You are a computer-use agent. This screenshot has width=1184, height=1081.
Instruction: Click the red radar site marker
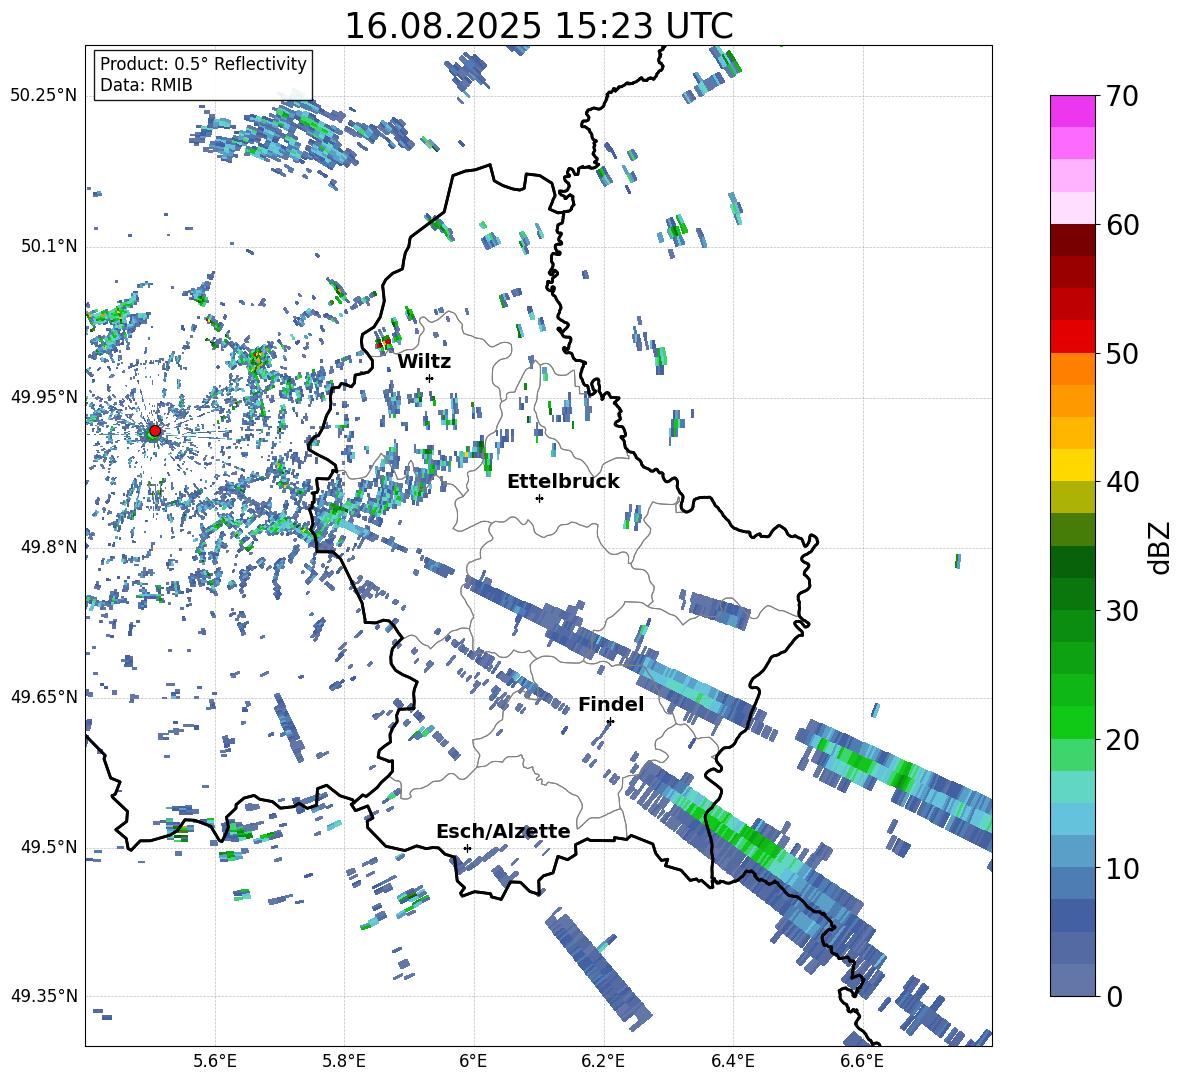pyautogui.click(x=155, y=430)
